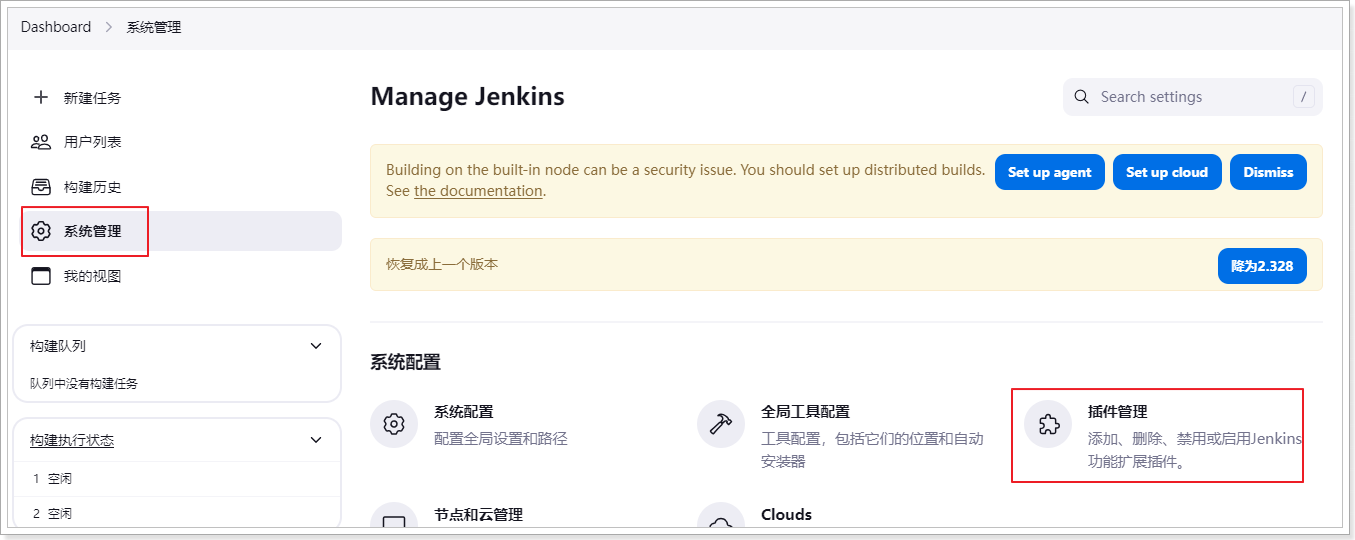1355x540 pixels.
Task: Click 队列中没有构建任务 text
Action: click(84, 383)
